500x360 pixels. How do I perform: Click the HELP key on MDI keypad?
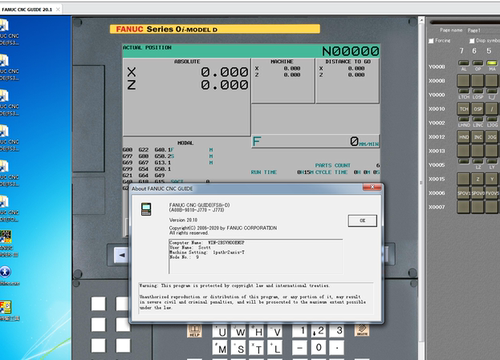coord(195,331)
